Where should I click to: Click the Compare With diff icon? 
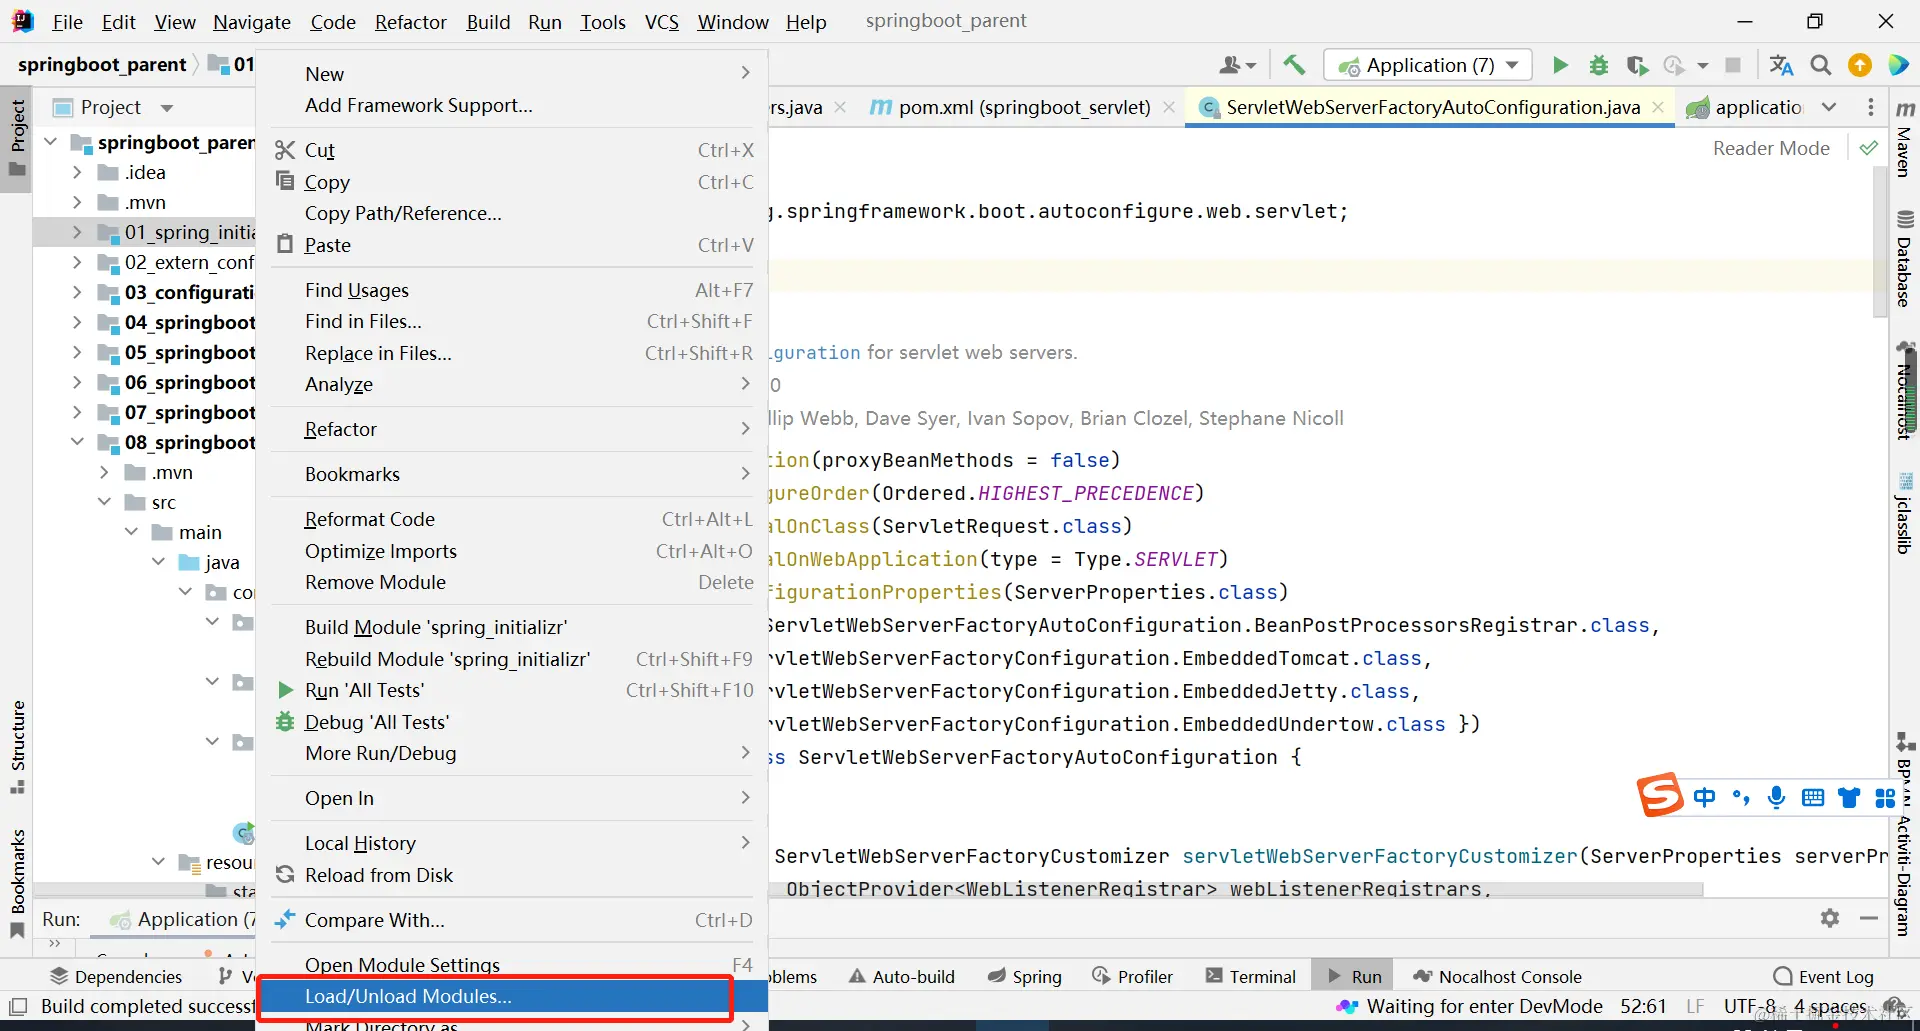point(285,919)
